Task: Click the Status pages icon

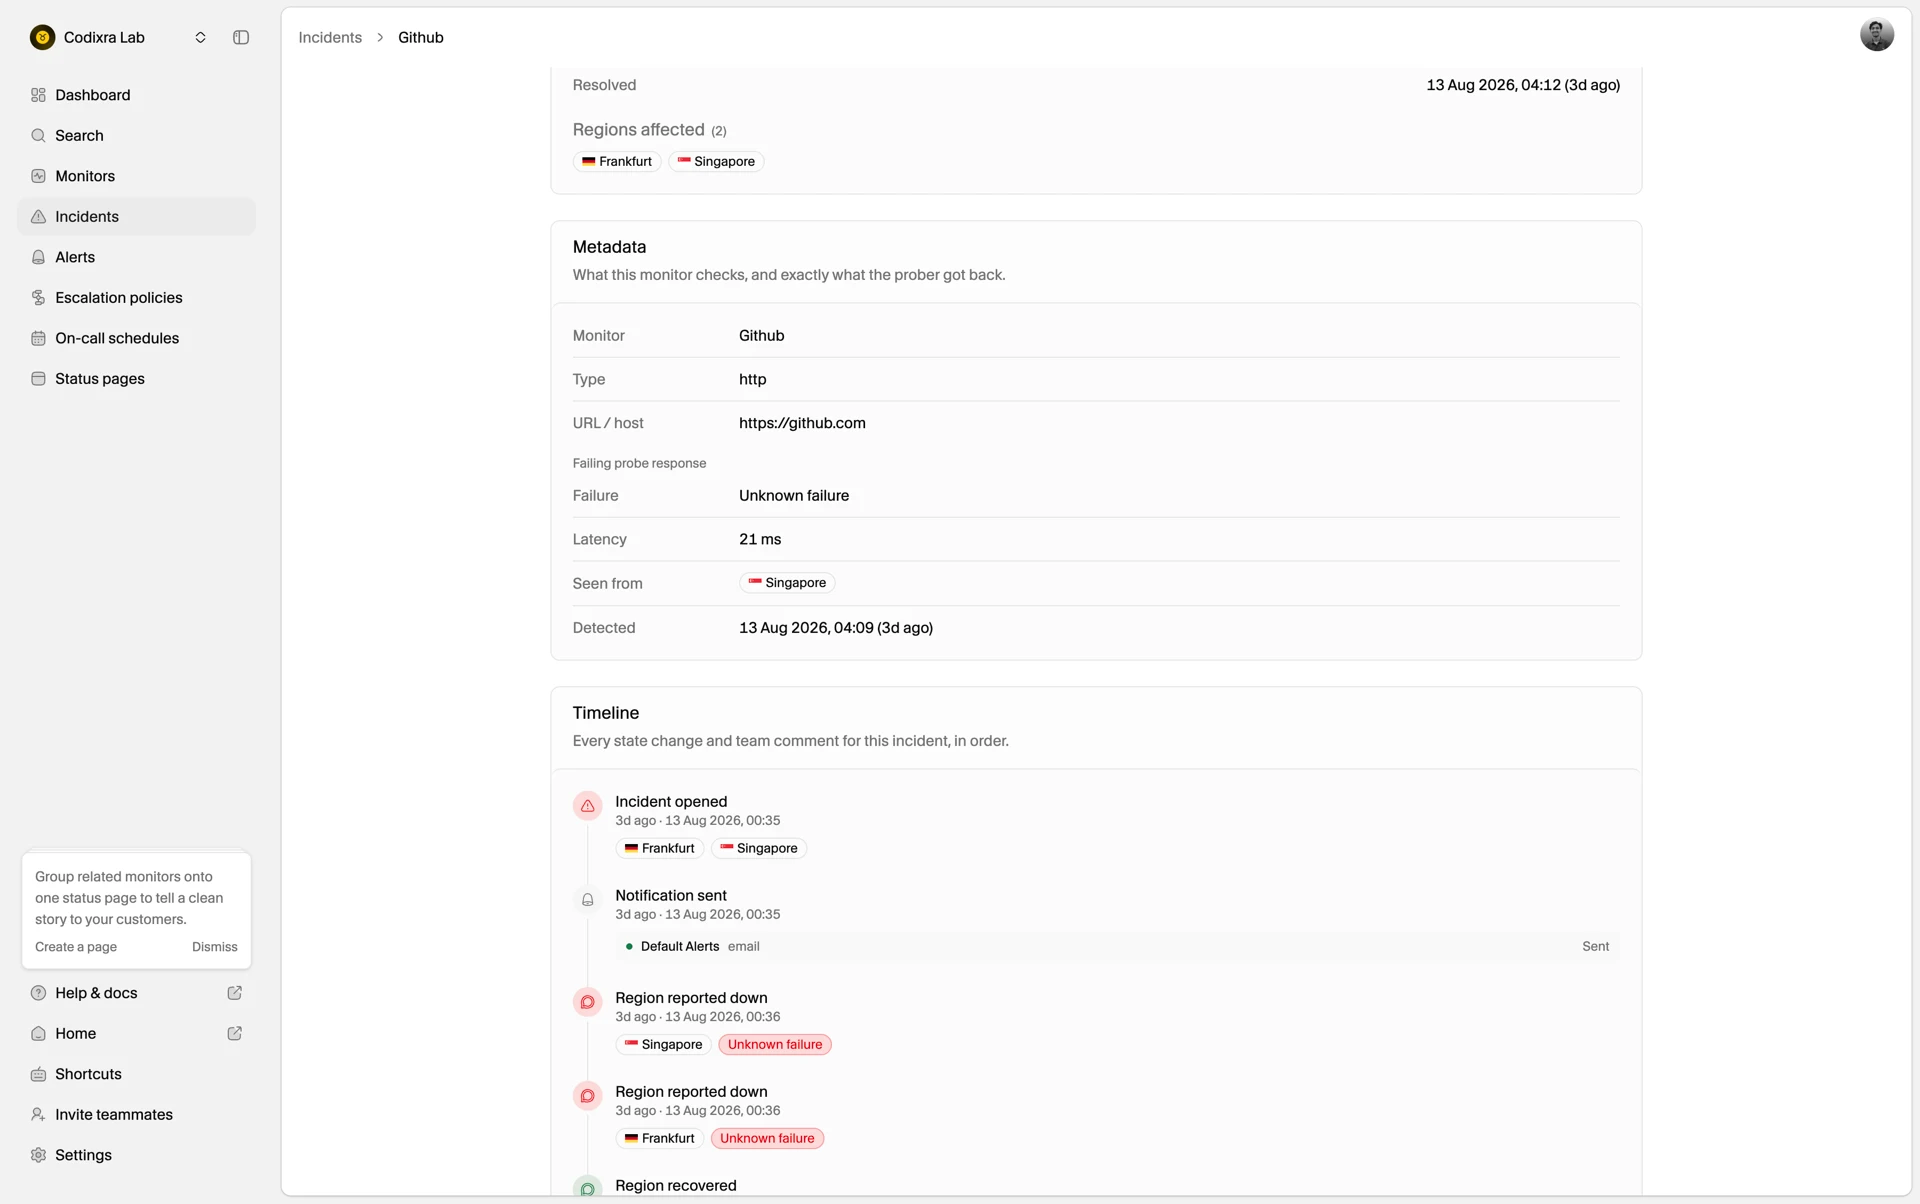Action: (x=38, y=379)
